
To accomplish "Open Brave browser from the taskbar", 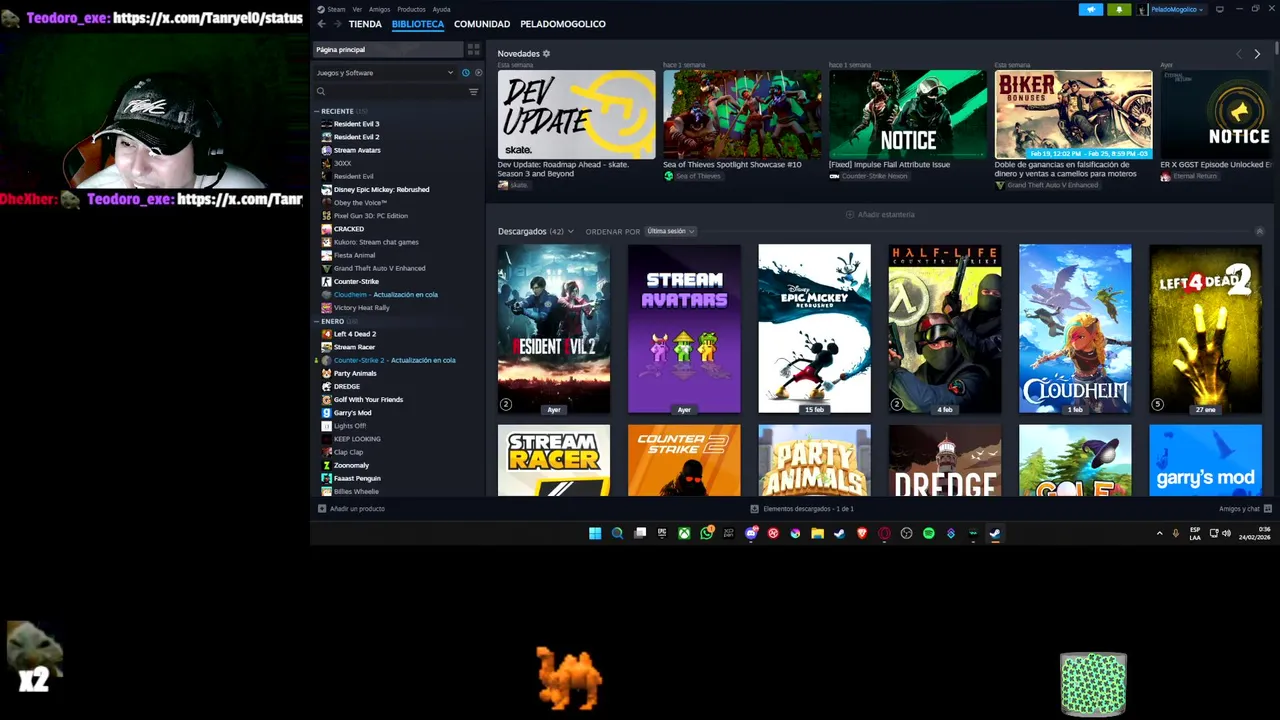I will (862, 533).
